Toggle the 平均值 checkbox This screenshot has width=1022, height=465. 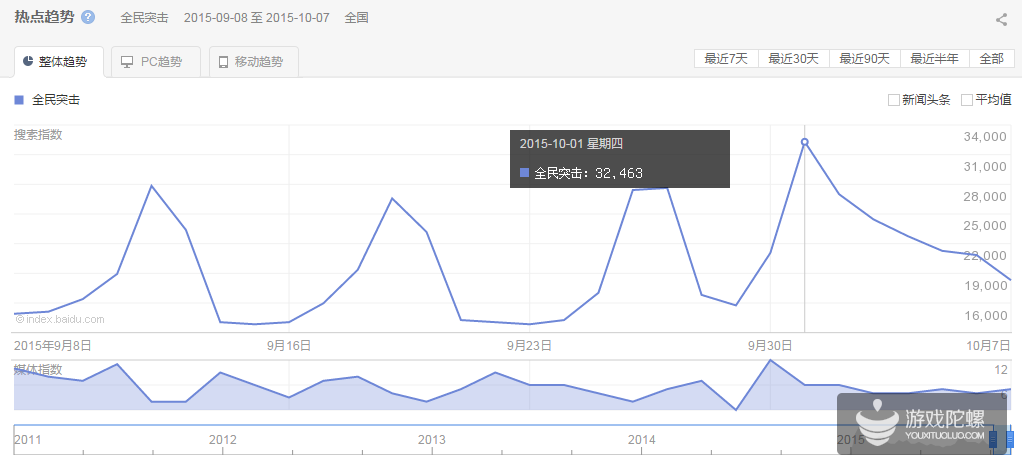pos(967,100)
